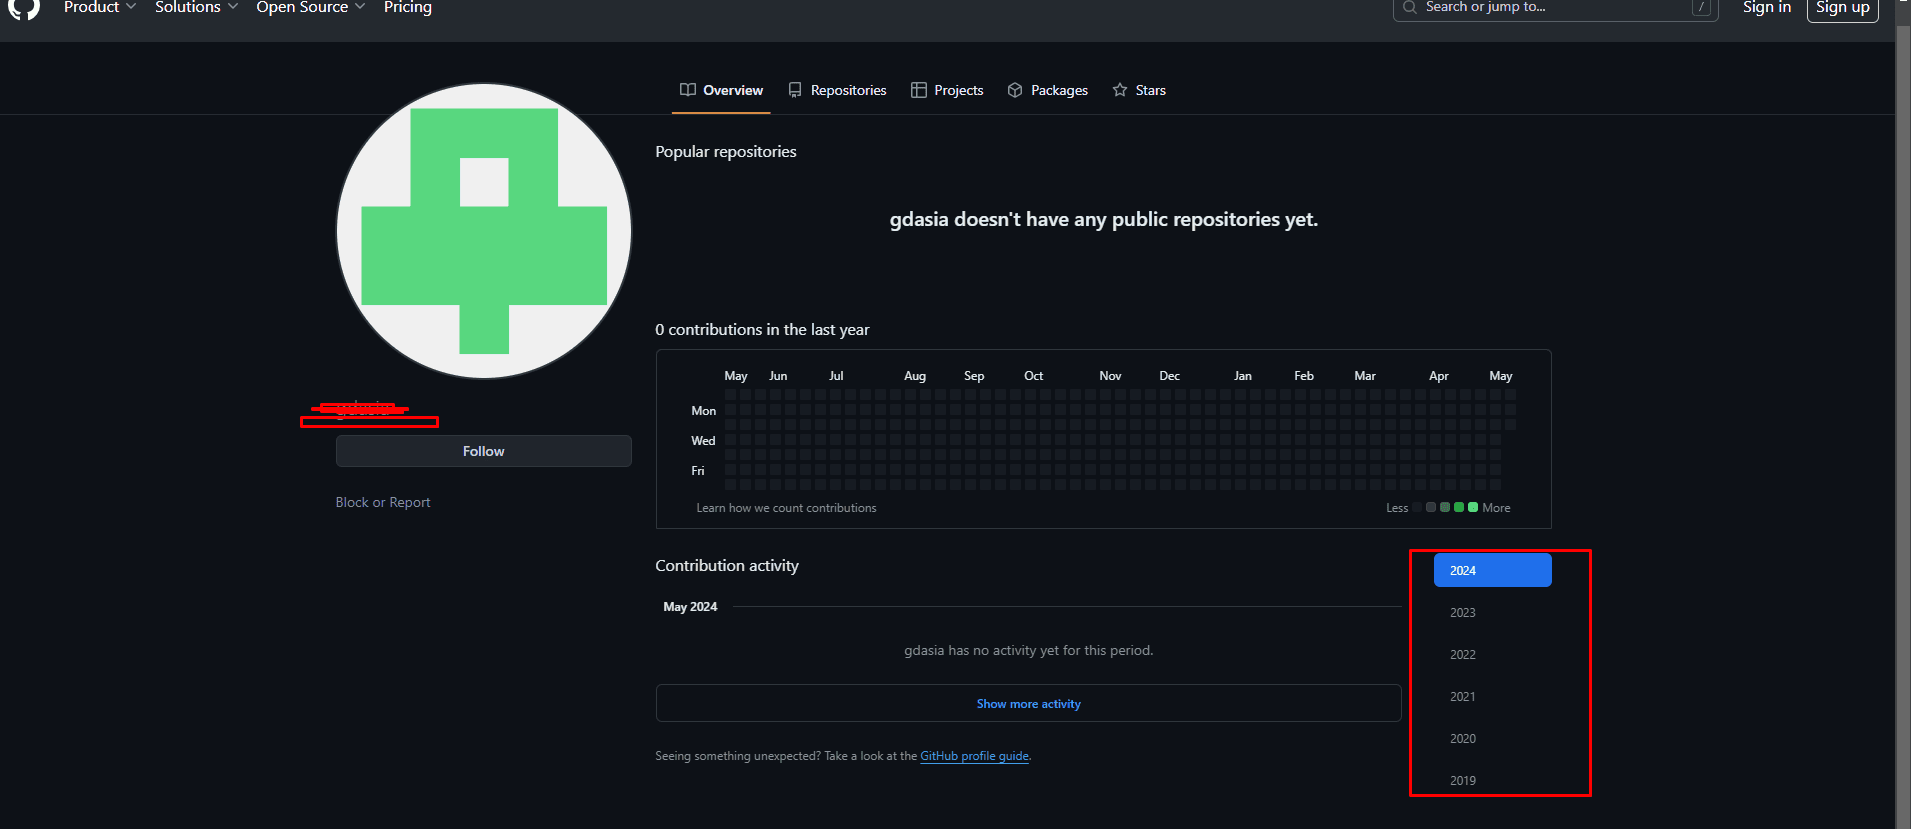Screen dimensions: 1911x829
Task: Select the 2023 year filter
Action: tap(1492, 612)
